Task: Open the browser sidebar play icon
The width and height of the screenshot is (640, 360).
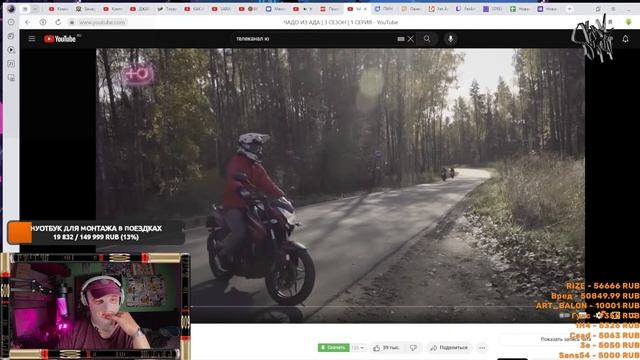Action: [x=11, y=50]
